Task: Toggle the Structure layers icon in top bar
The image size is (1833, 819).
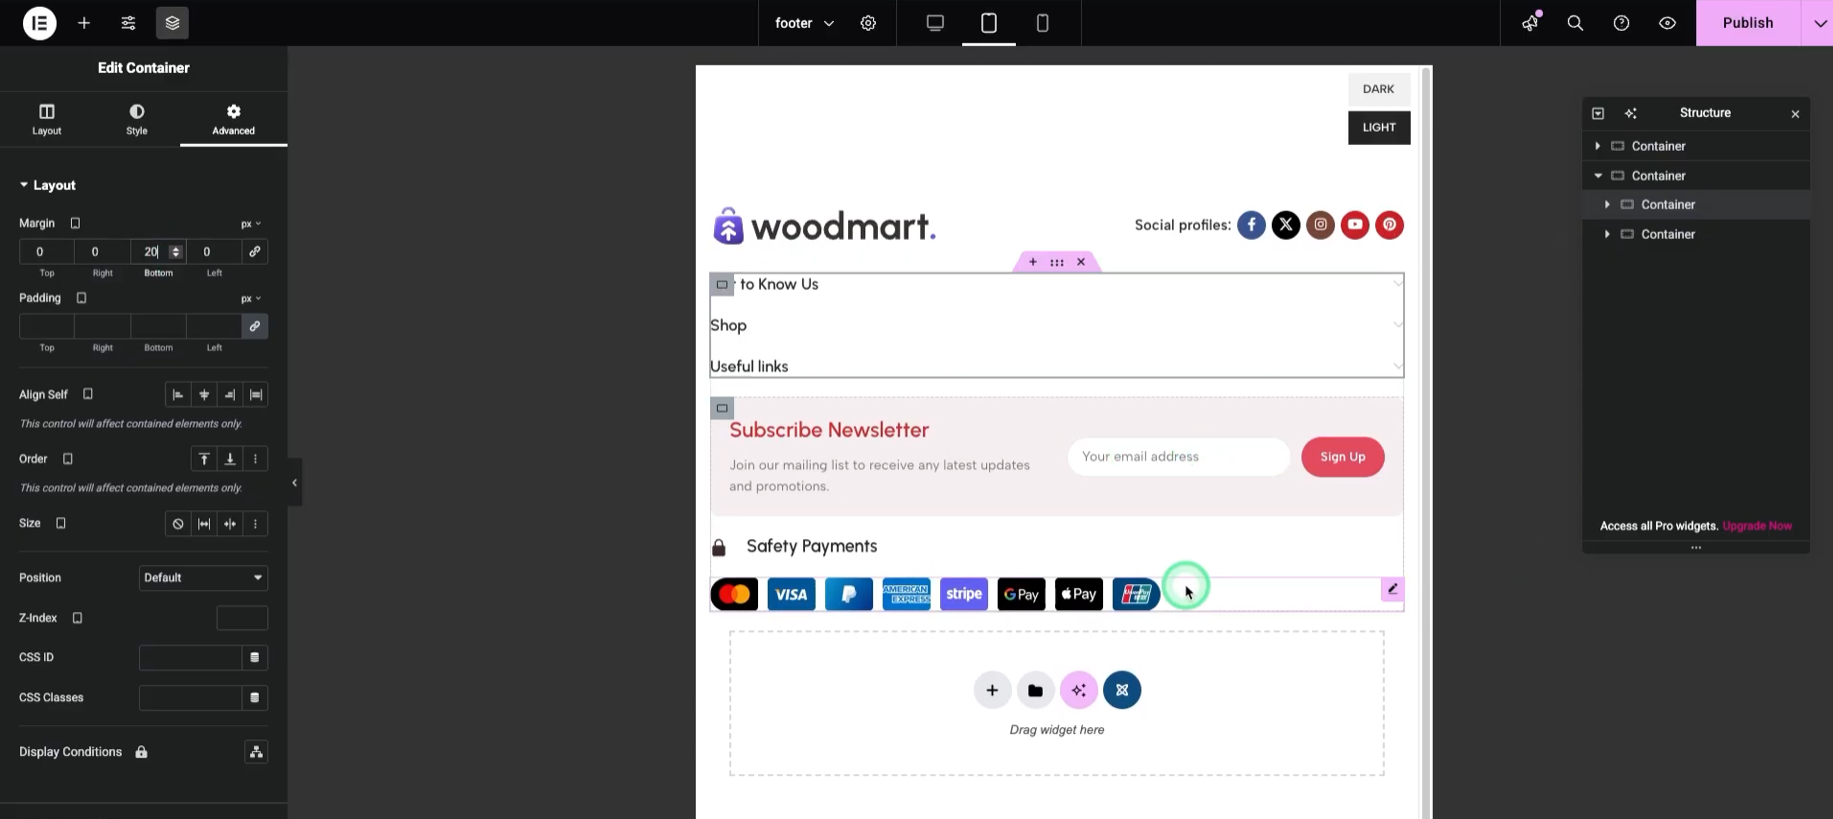Action: (x=172, y=23)
